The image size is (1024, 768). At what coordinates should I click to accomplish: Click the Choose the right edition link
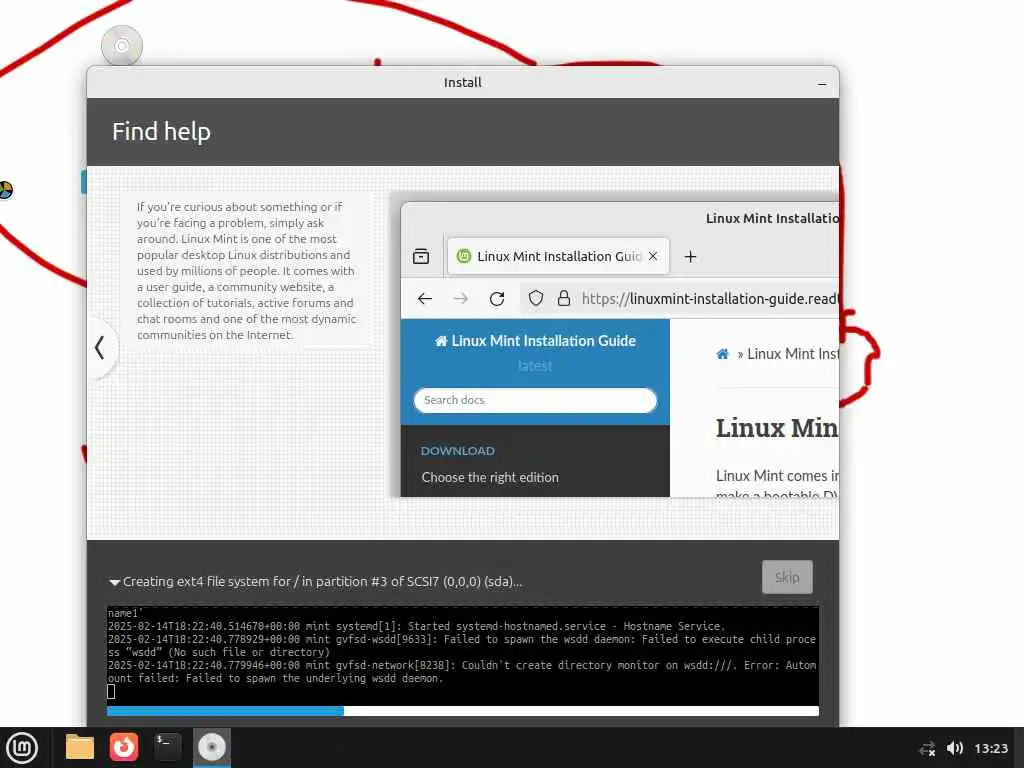[x=490, y=477]
